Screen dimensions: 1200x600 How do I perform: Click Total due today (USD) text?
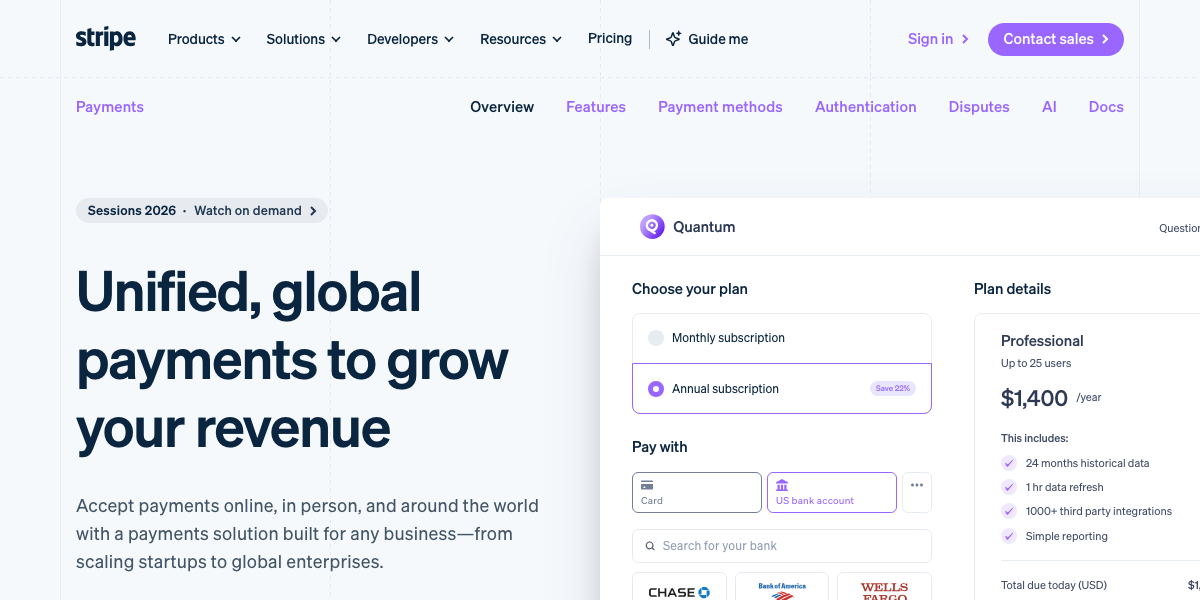(x=1054, y=585)
